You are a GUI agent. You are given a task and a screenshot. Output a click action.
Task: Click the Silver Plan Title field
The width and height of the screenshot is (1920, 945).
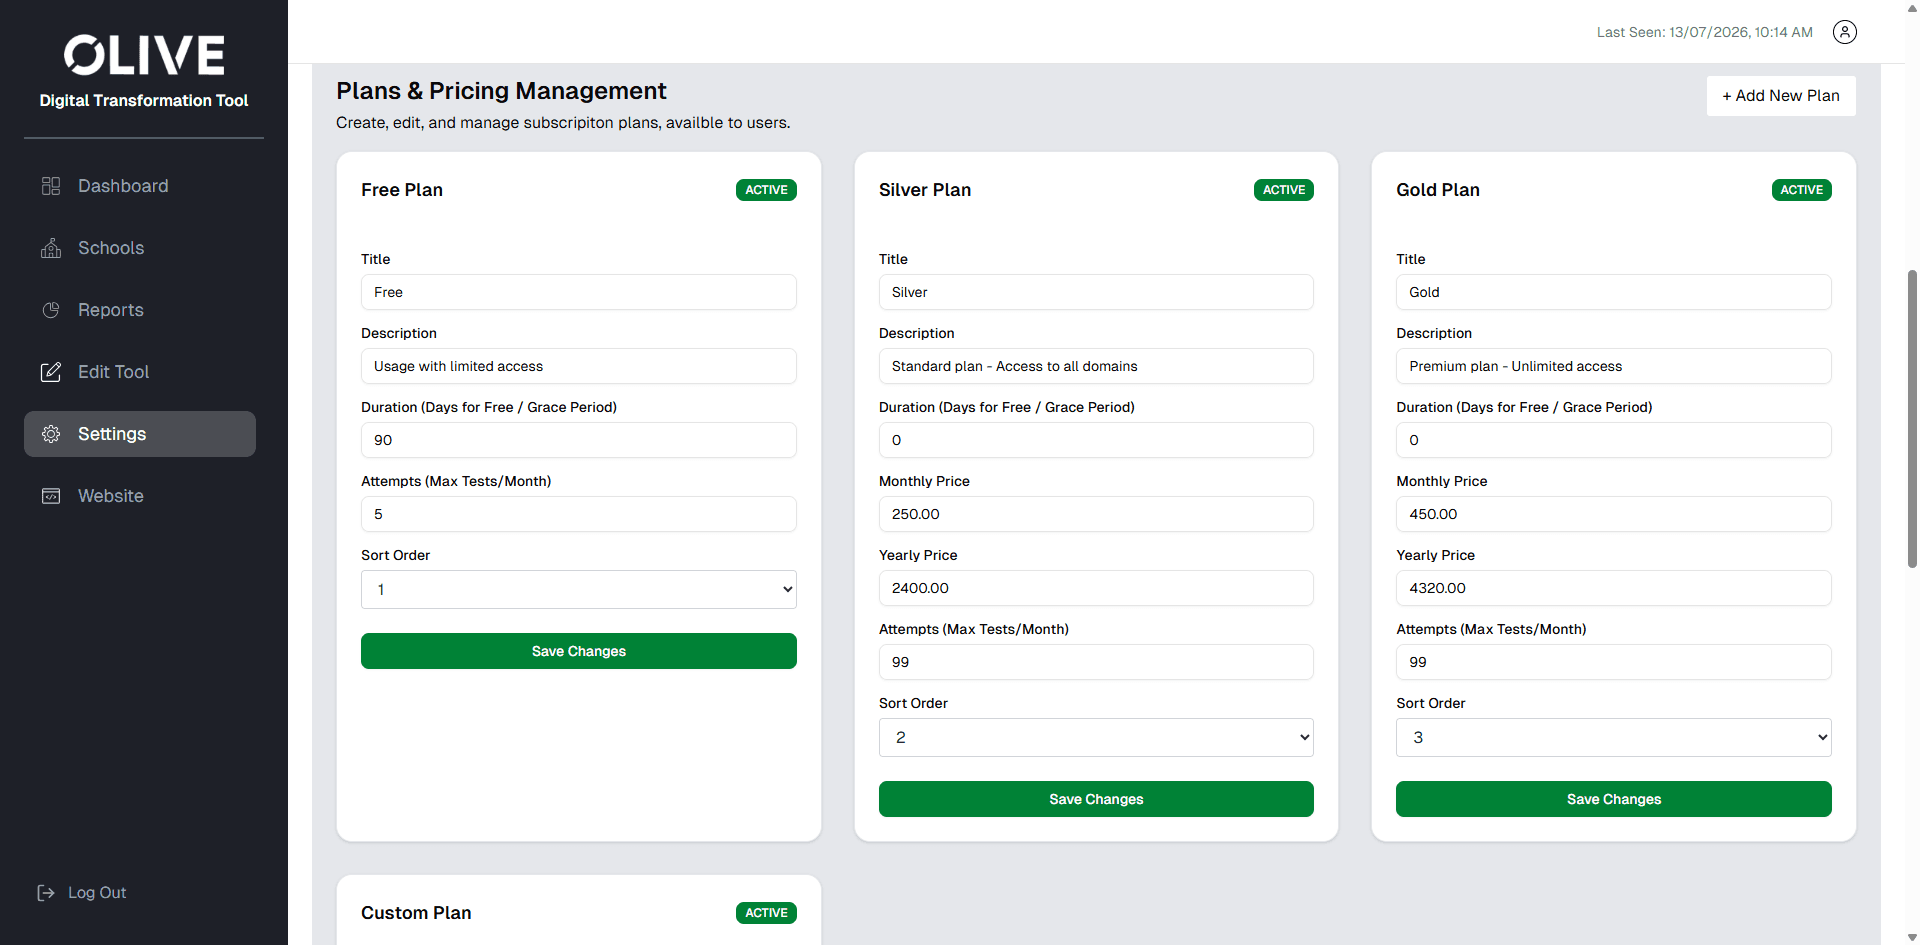(x=1096, y=292)
